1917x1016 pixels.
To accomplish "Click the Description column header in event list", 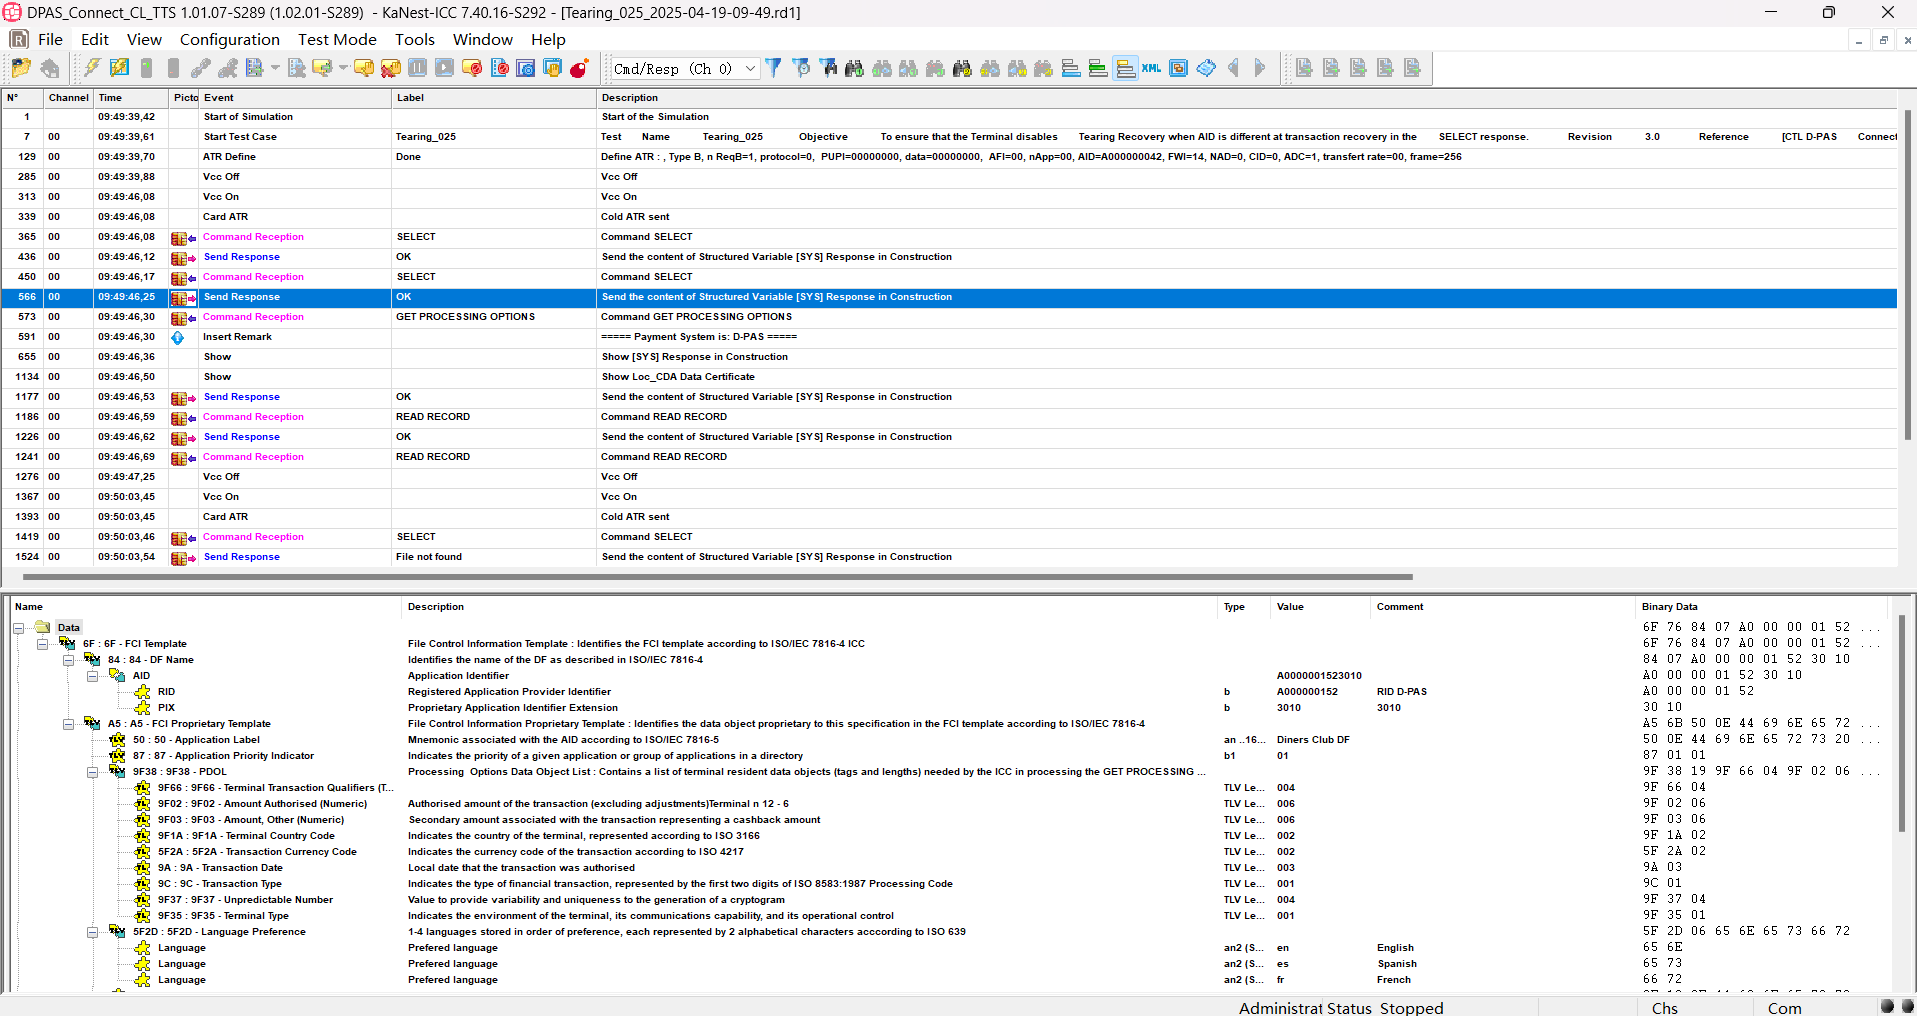I will (x=630, y=98).
